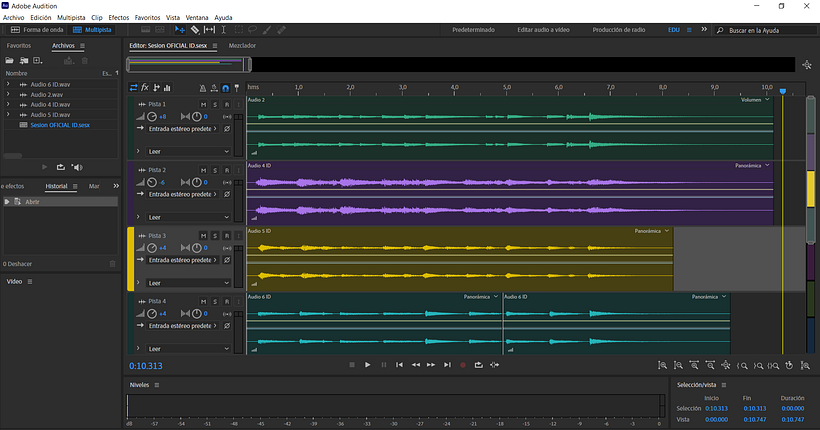This screenshot has height=430, width=820.
Task: Adjust Pista 2 pan knob
Action: (197, 182)
